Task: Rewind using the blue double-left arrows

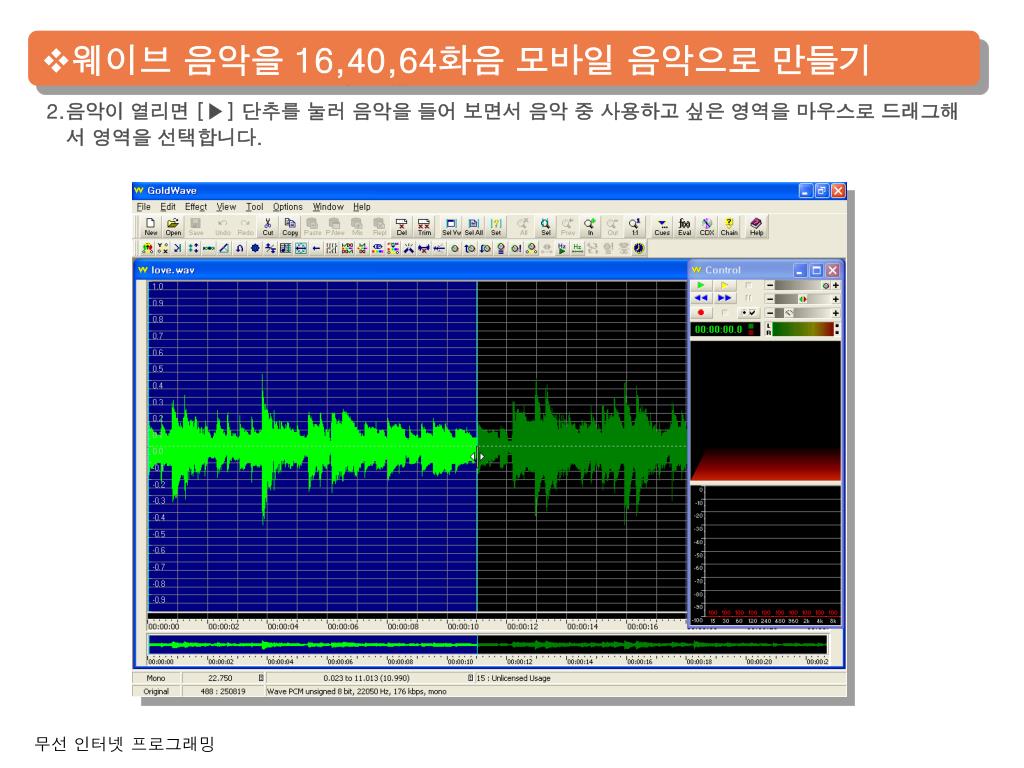Action: (701, 298)
